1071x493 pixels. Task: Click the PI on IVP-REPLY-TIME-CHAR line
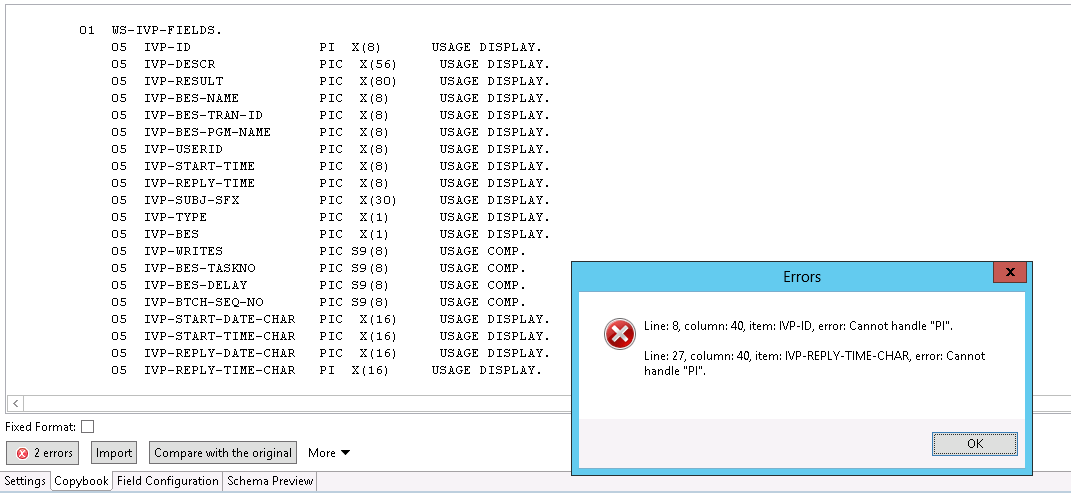click(x=326, y=371)
